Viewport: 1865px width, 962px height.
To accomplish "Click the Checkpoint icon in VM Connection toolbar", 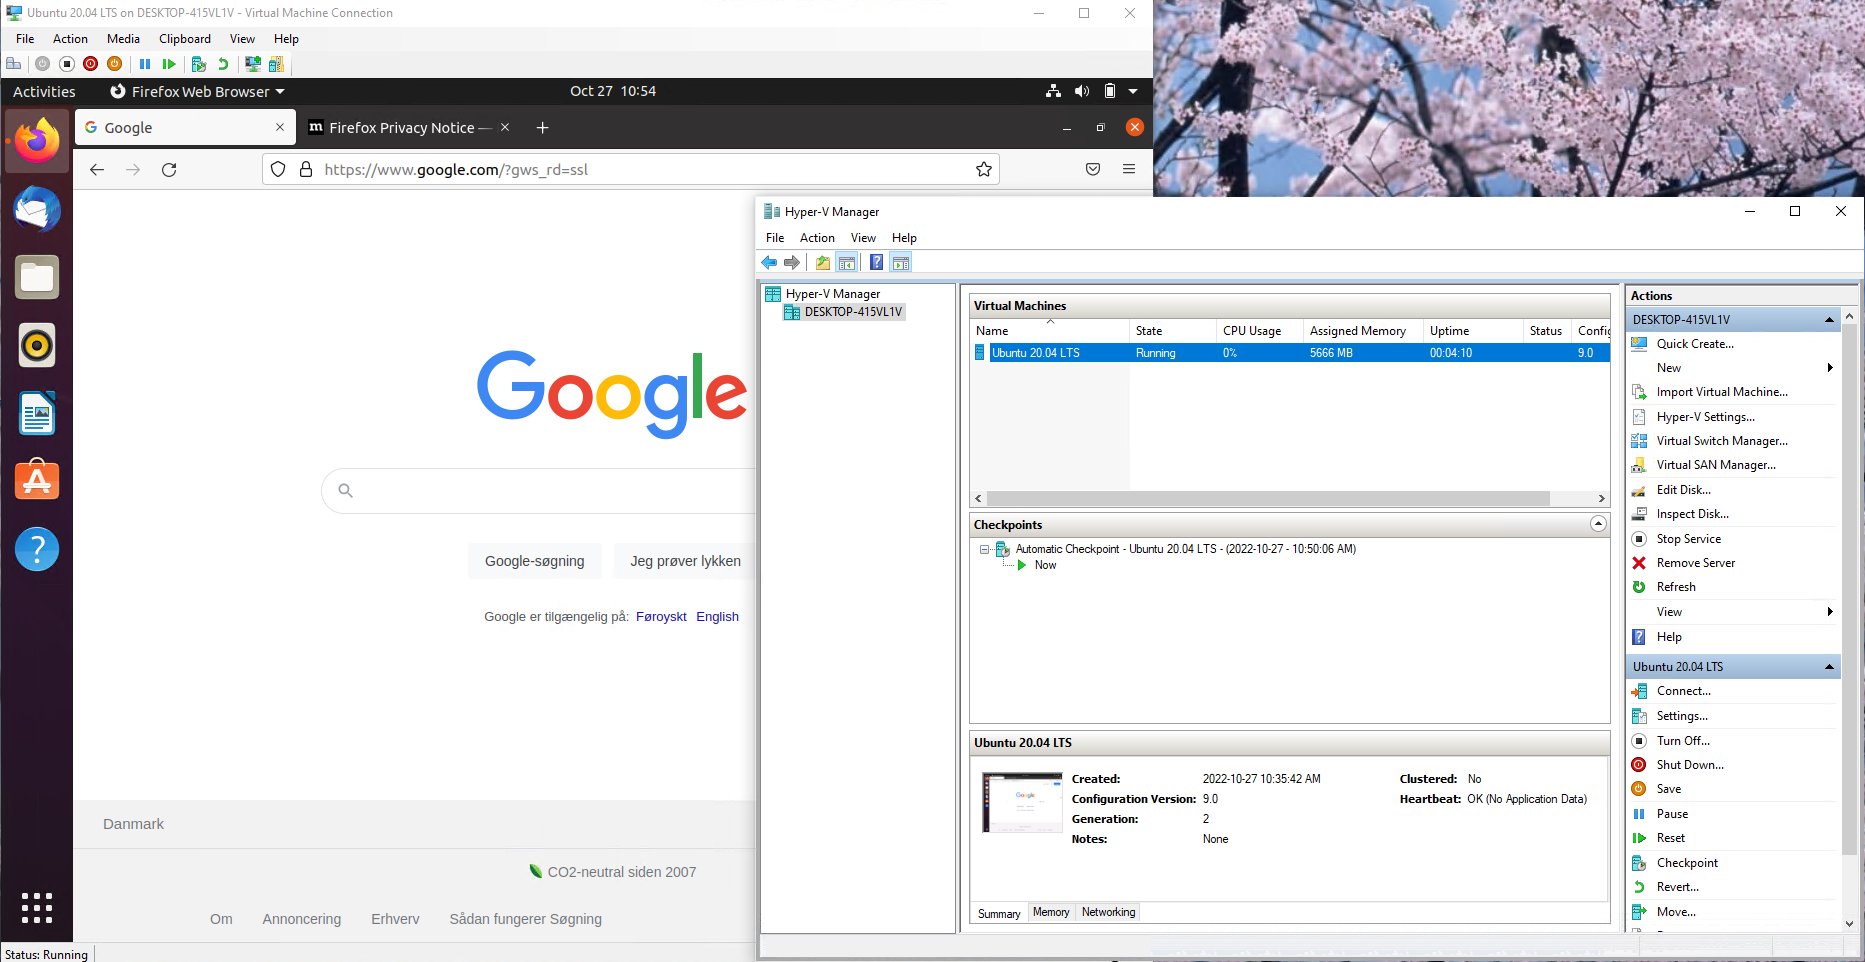I will click(x=199, y=63).
